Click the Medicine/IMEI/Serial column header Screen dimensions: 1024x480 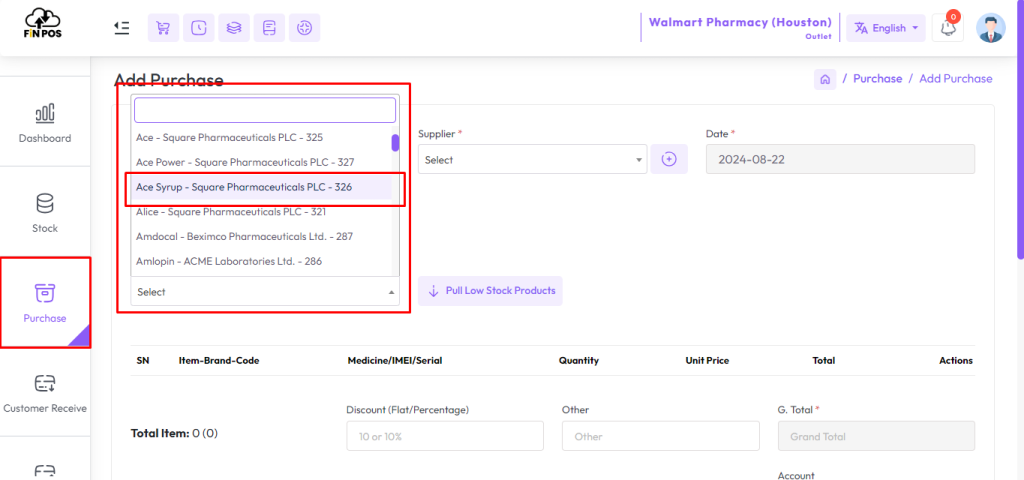pyautogui.click(x=395, y=360)
